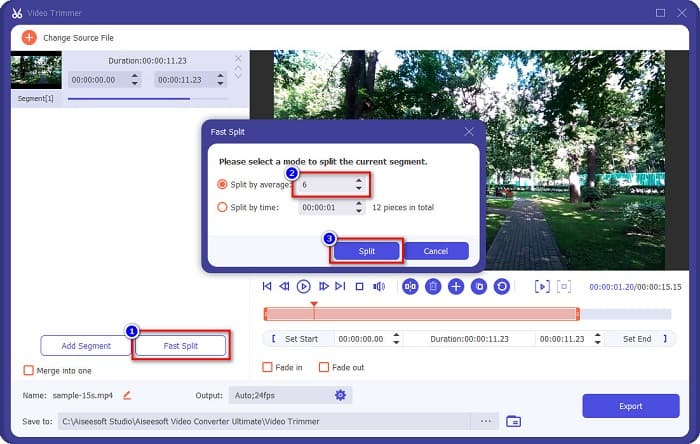Toggle the Fade out checkbox
The height and width of the screenshot is (444, 700).
(x=324, y=367)
